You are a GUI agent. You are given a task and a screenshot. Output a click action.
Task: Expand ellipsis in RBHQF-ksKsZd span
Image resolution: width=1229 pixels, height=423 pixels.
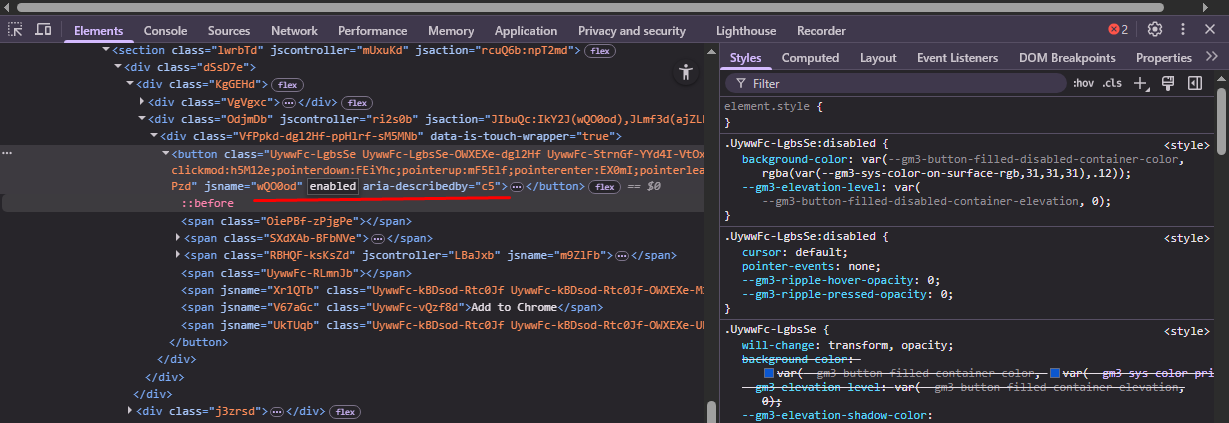pyautogui.click(x=623, y=256)
